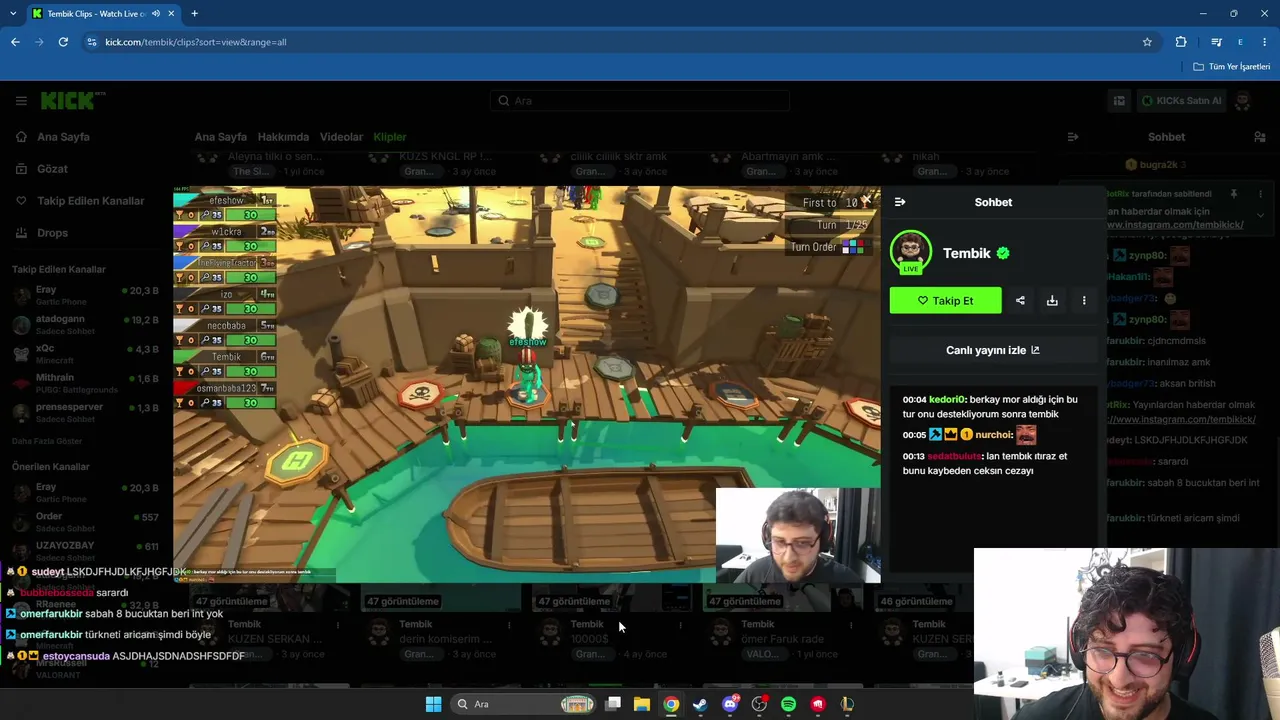
Task: Open the Chrome tab search dropdown arrow
Action: 14,14
